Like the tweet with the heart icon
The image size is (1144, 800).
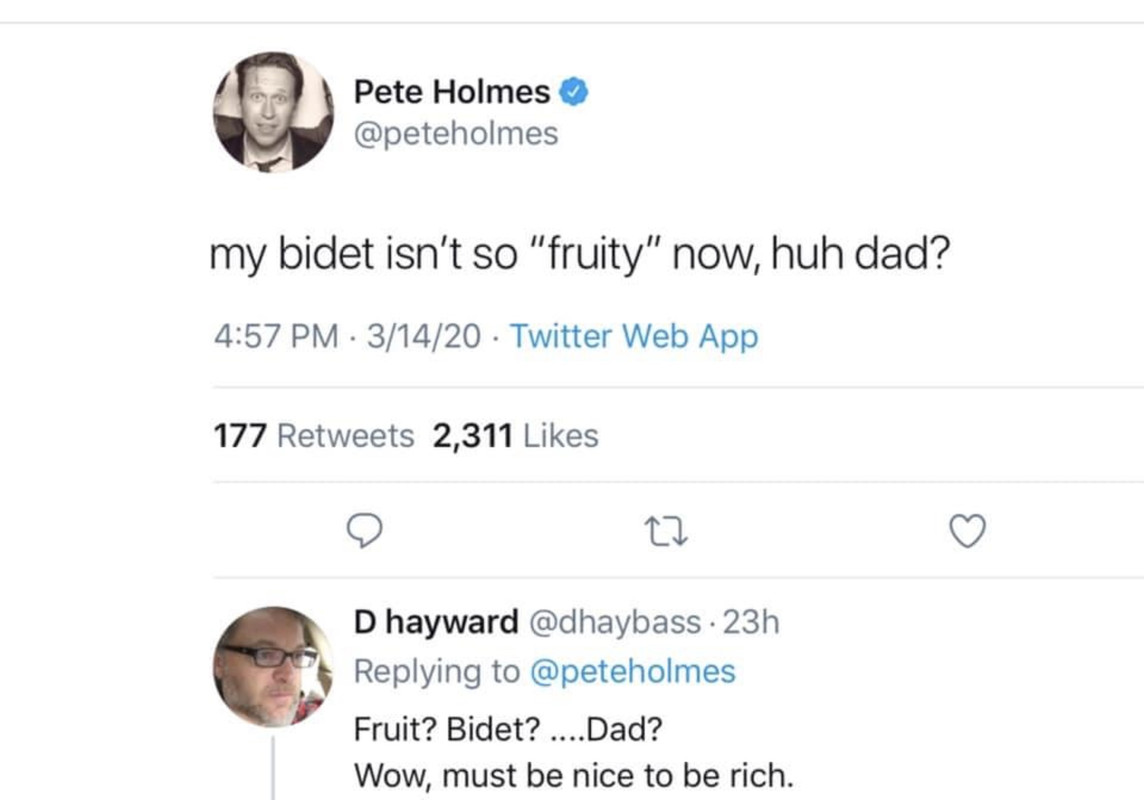click(x=966, y=532)
